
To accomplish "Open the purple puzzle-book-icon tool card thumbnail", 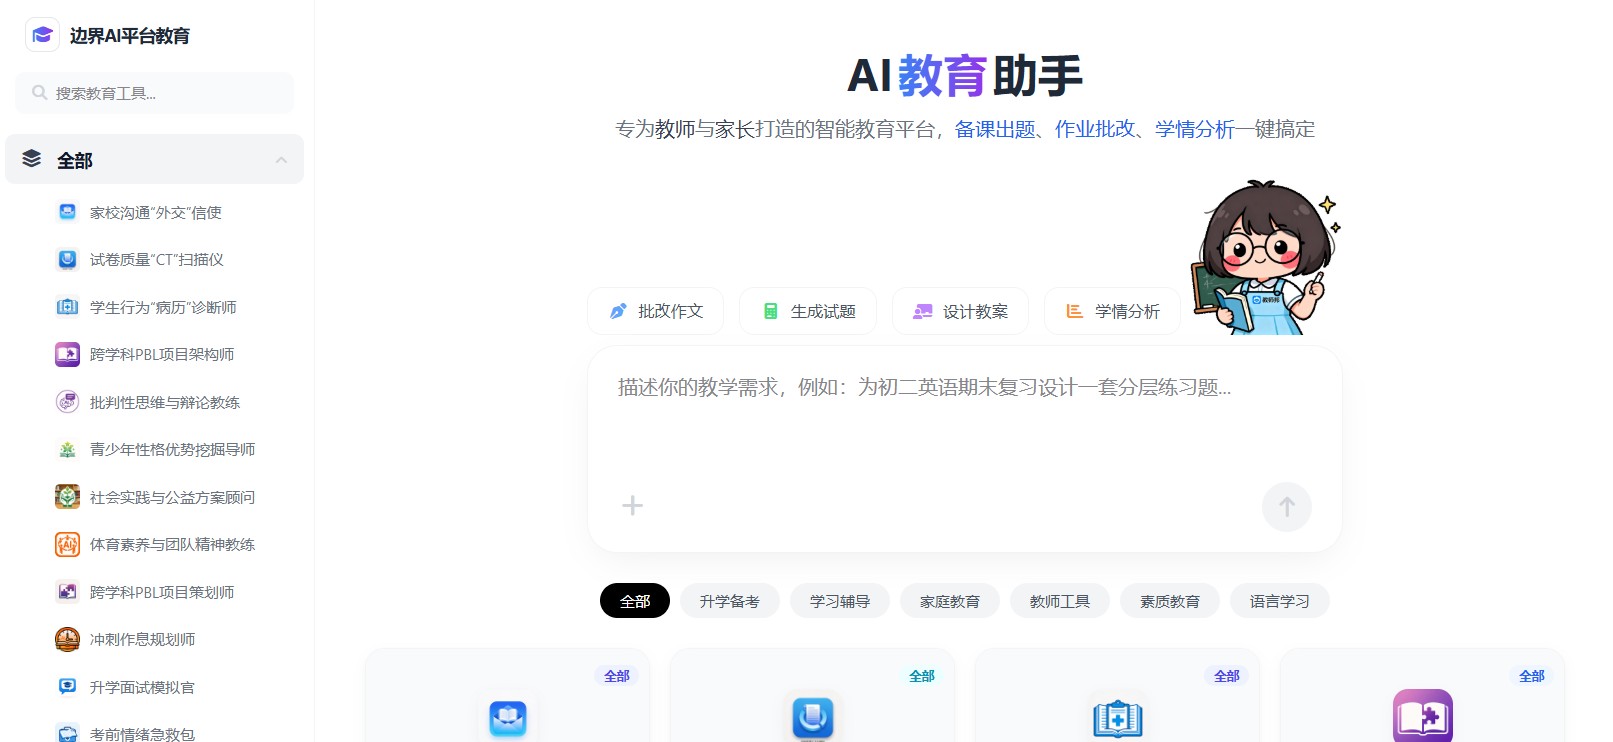I will point(1423,716).
